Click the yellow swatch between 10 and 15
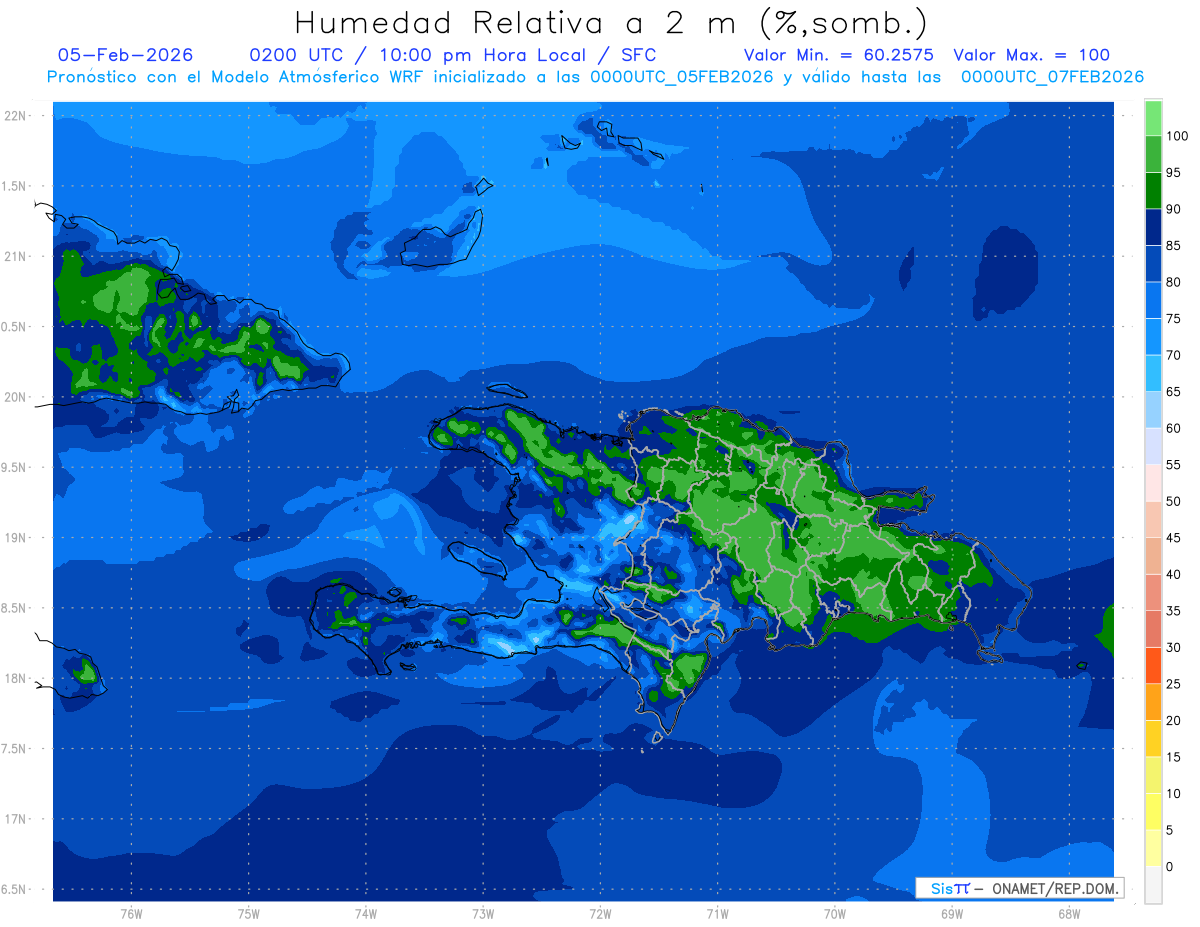 pyautogui.click(x=1153, y=775)
